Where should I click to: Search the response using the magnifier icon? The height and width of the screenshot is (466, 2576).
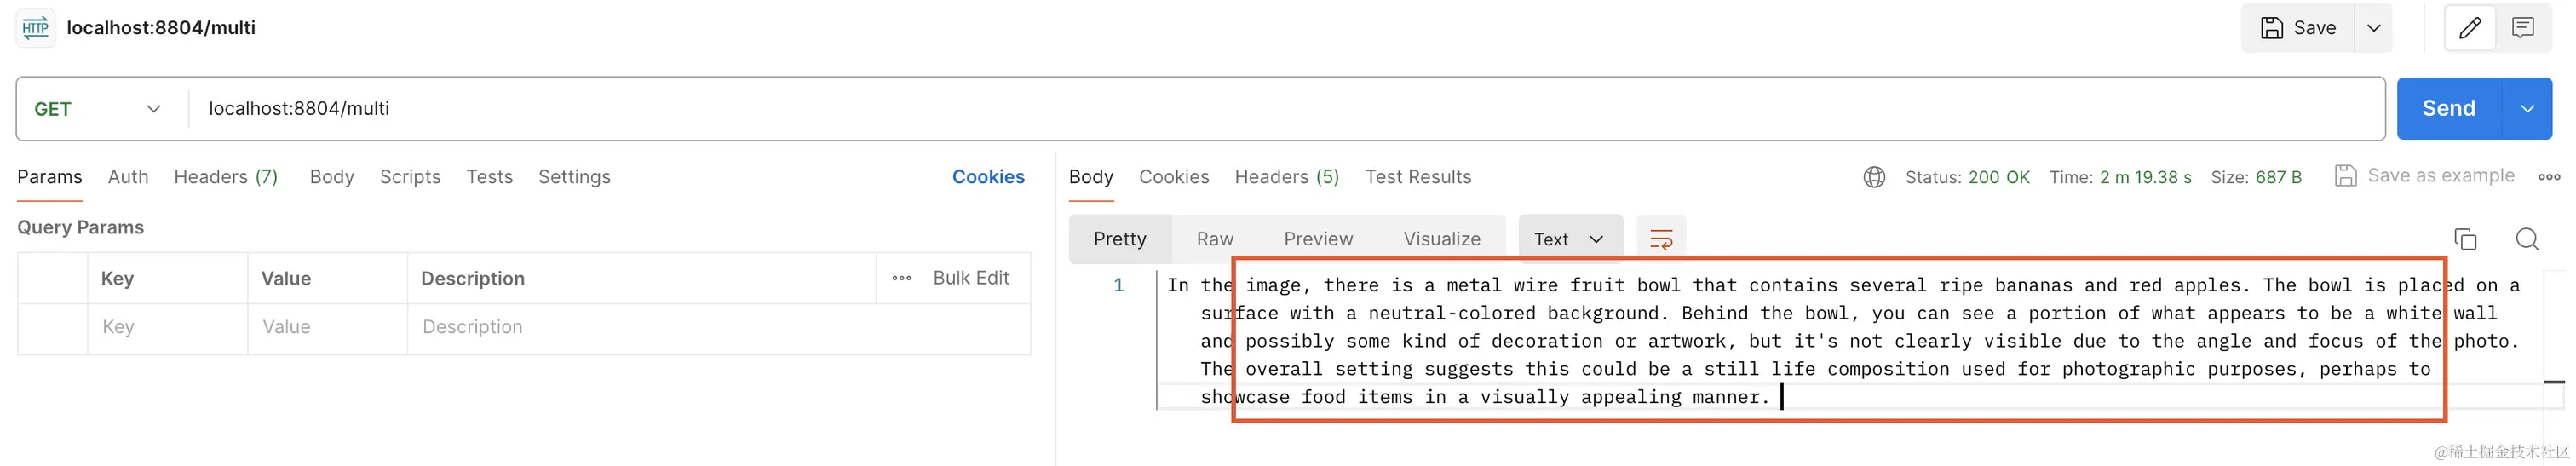2527,239
